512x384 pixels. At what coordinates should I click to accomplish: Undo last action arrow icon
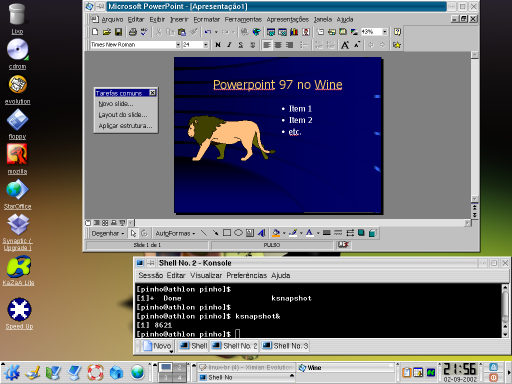[x=208, y=32]
